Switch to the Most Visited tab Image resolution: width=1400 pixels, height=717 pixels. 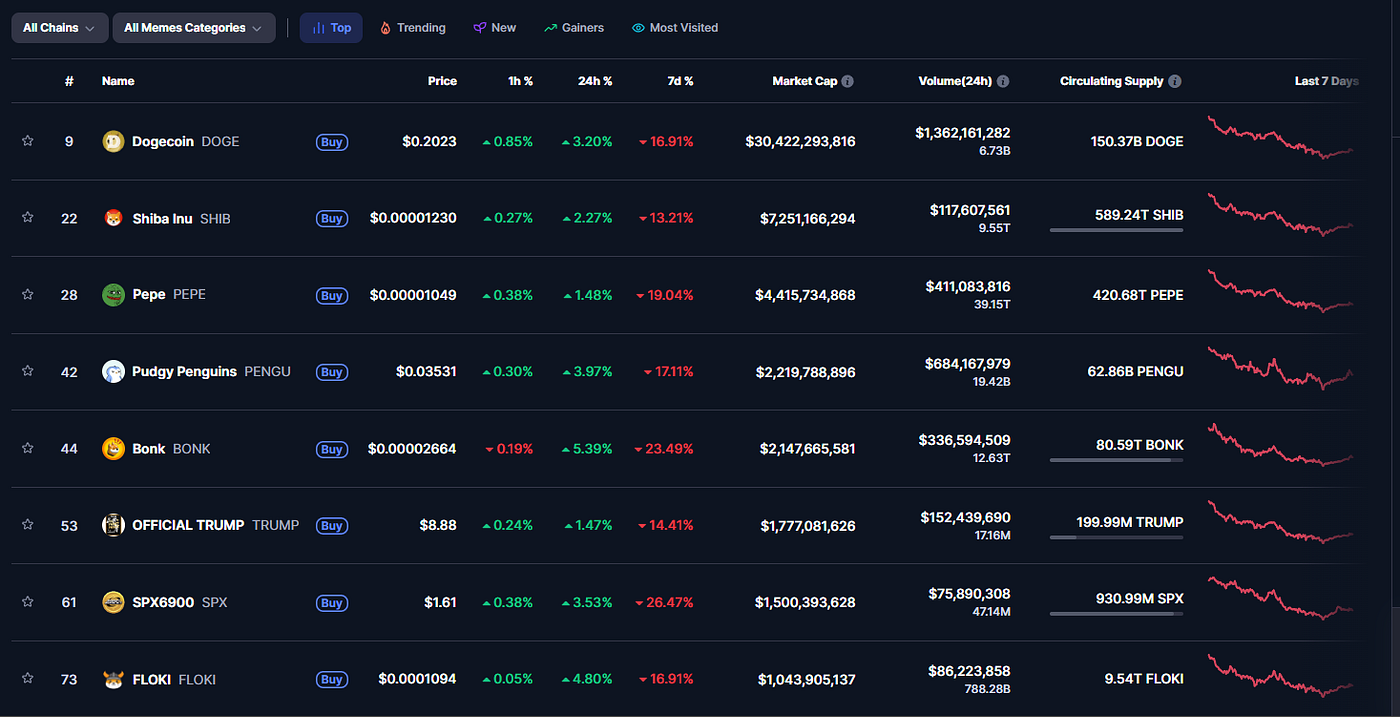(x=675, y=28)
